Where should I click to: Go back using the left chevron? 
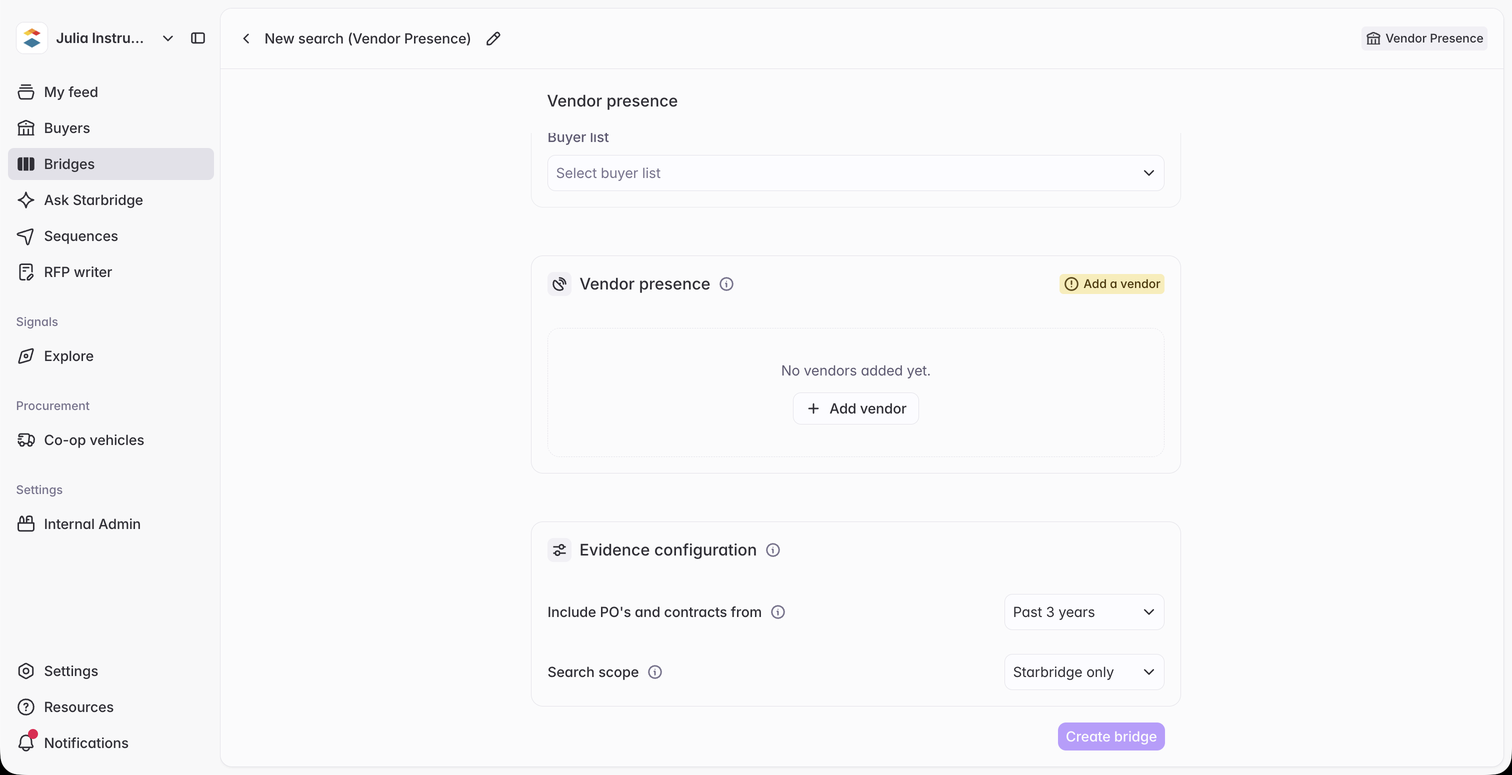[x=246, y=38]
